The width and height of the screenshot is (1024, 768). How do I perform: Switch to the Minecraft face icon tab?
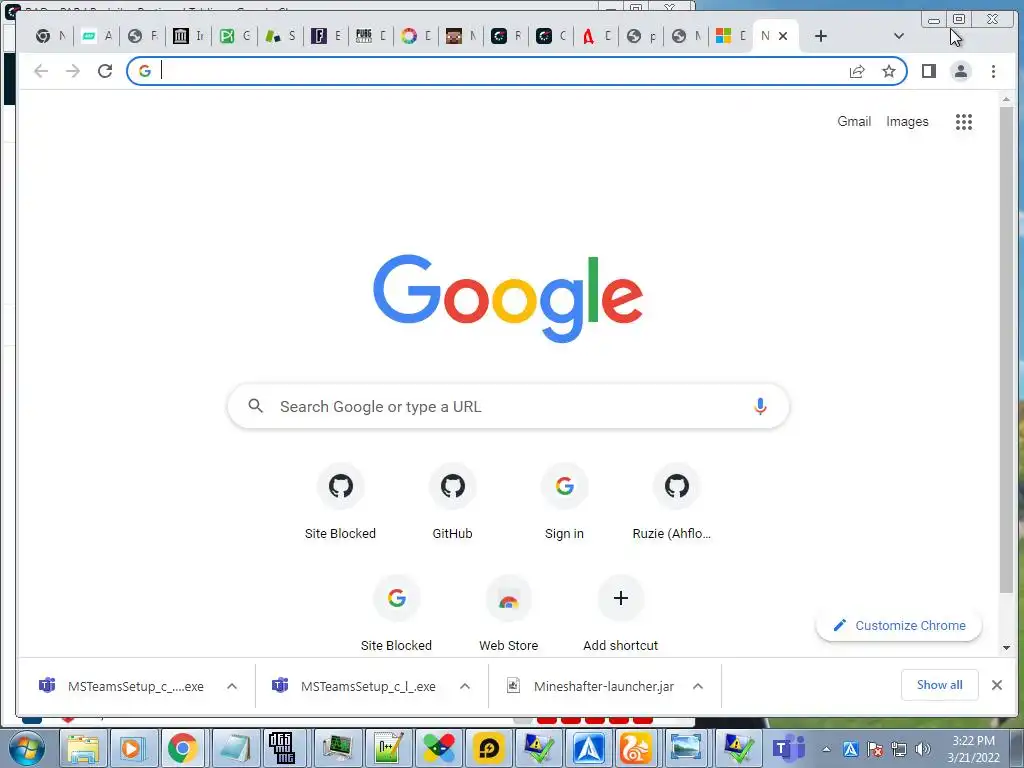point(461,36)
